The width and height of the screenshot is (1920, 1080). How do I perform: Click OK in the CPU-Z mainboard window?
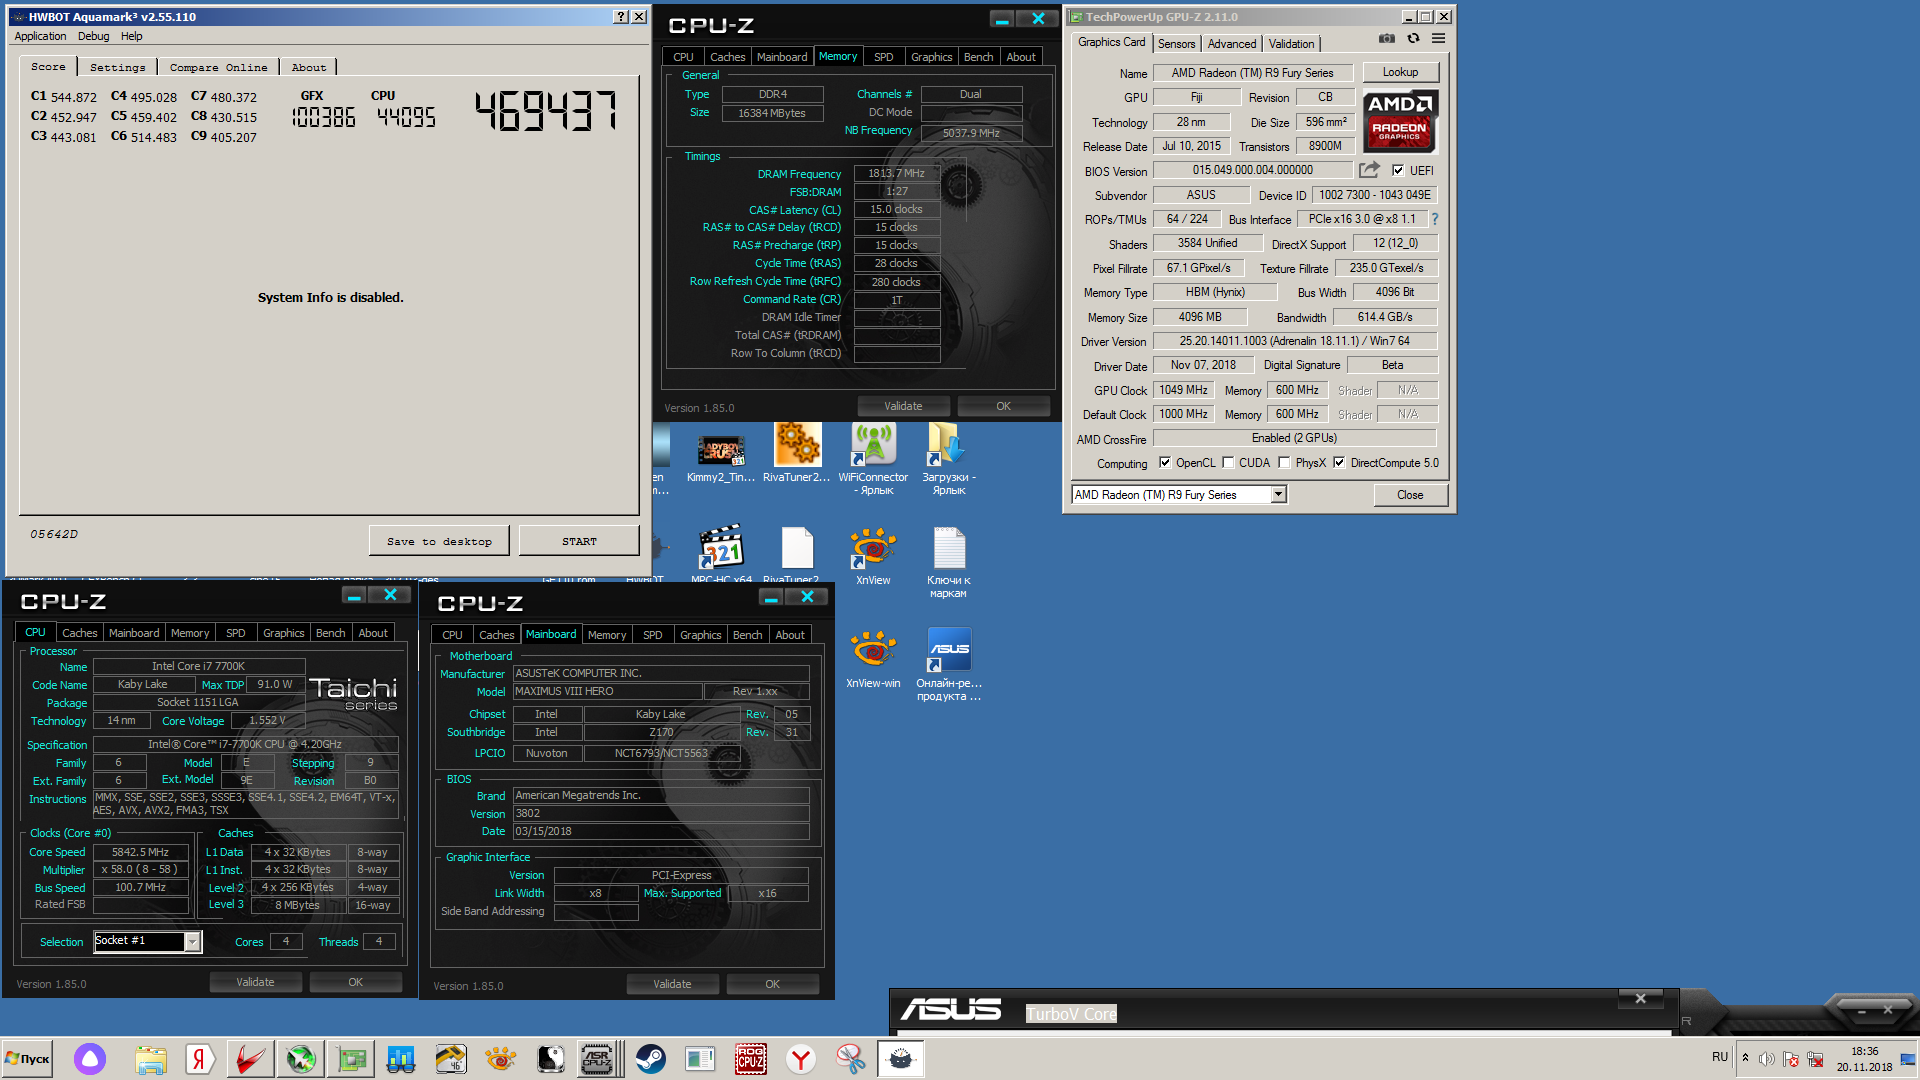pyautogui.click(x=772, y=984)
